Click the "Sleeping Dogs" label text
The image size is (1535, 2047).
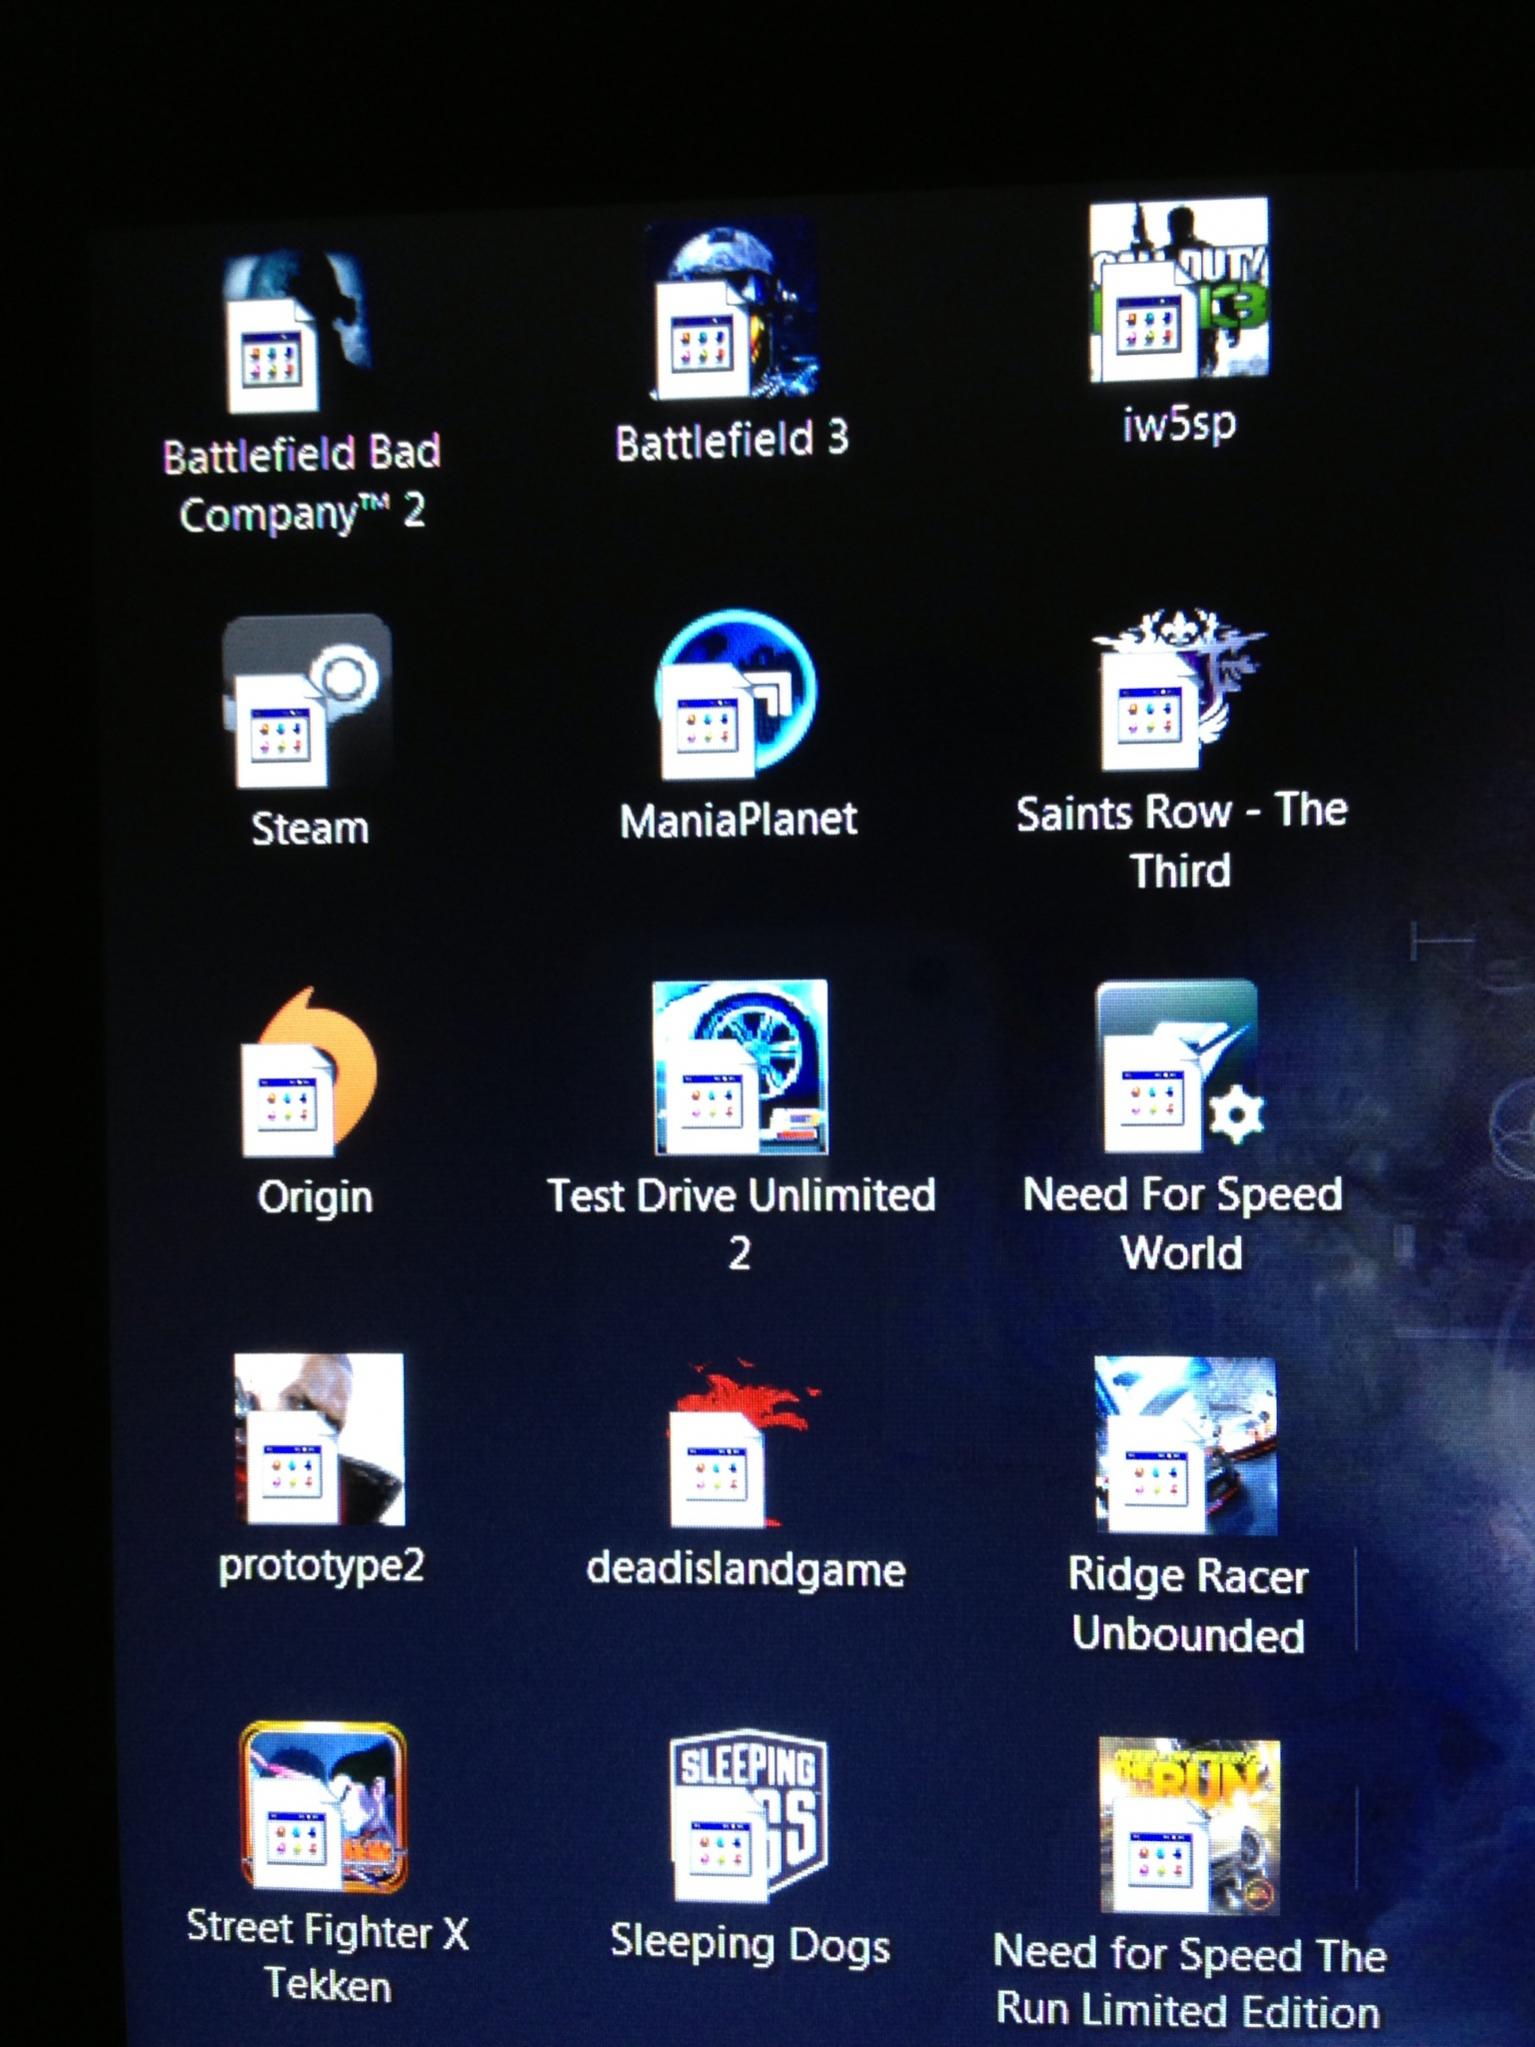(750, 1945)
